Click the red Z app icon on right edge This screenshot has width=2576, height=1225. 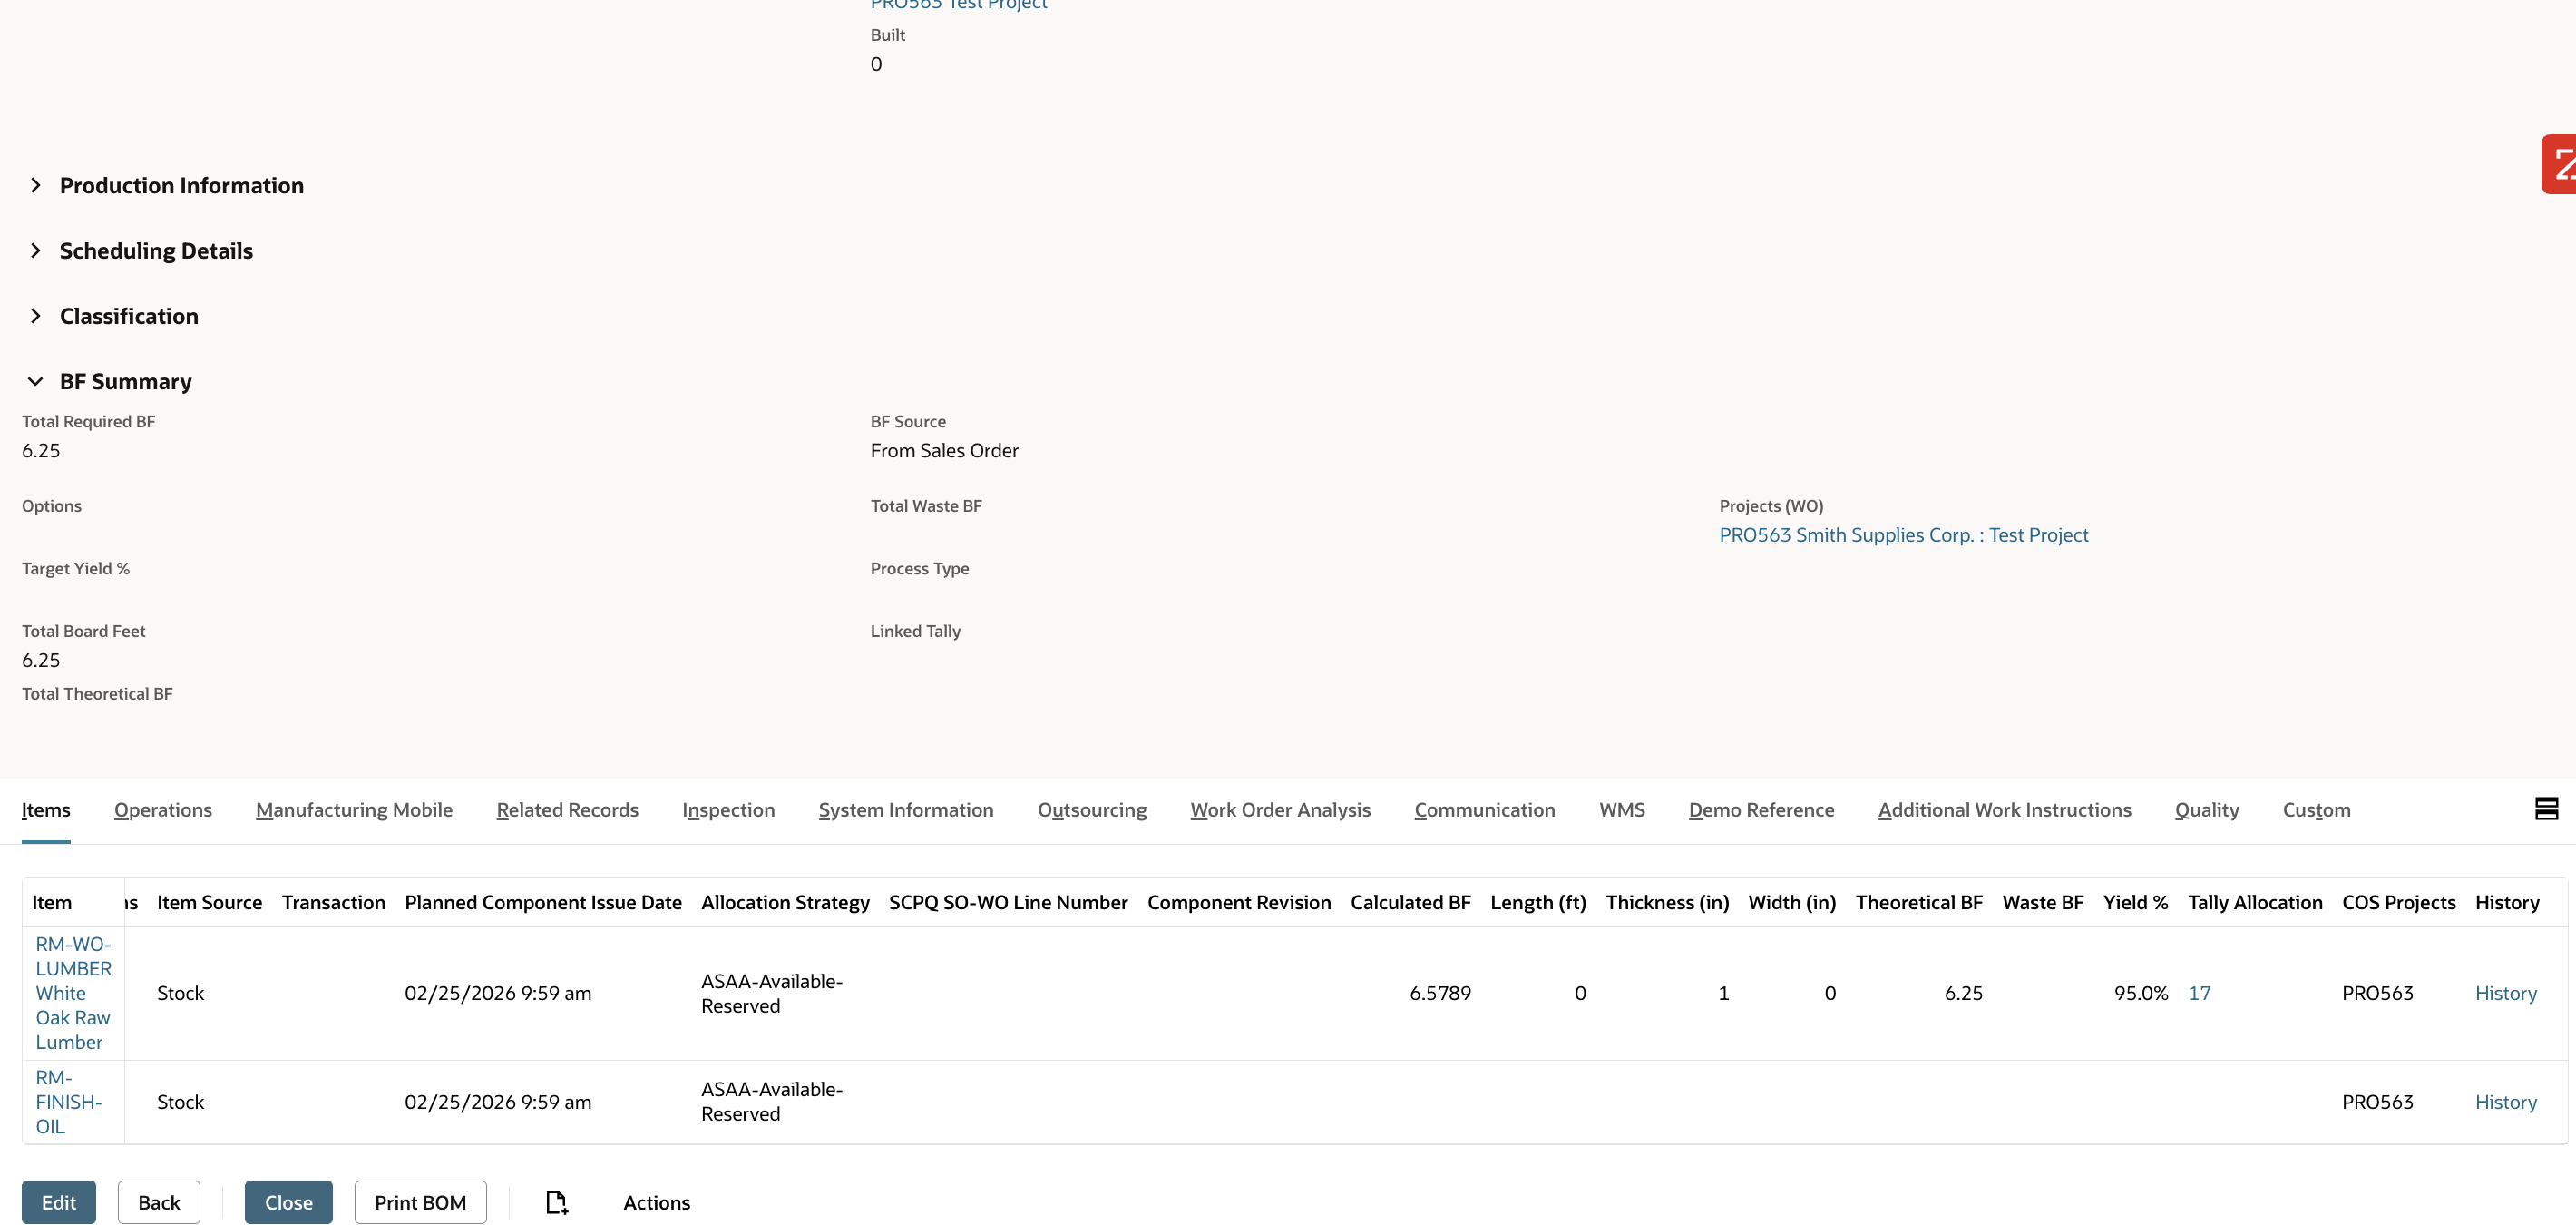point(2561,164)
